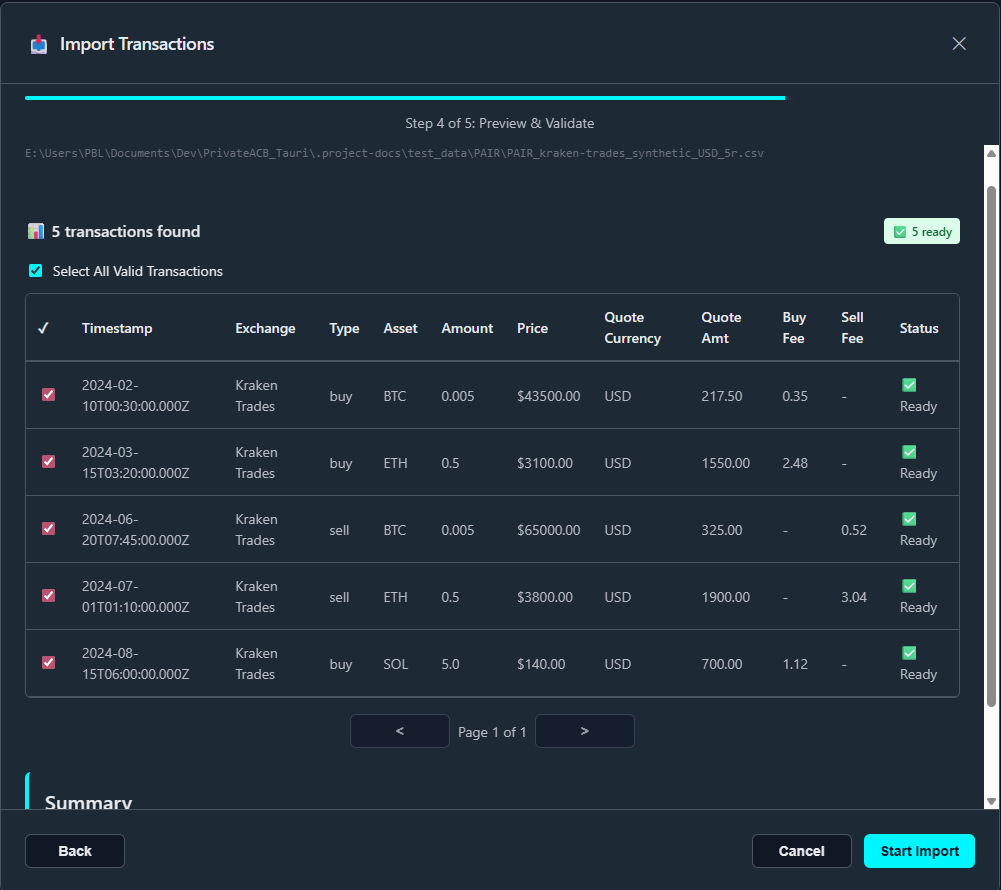Click the Cancel button
Image resolution: width=1001 pixels, height=890 pixels.
tap(802, 851)
